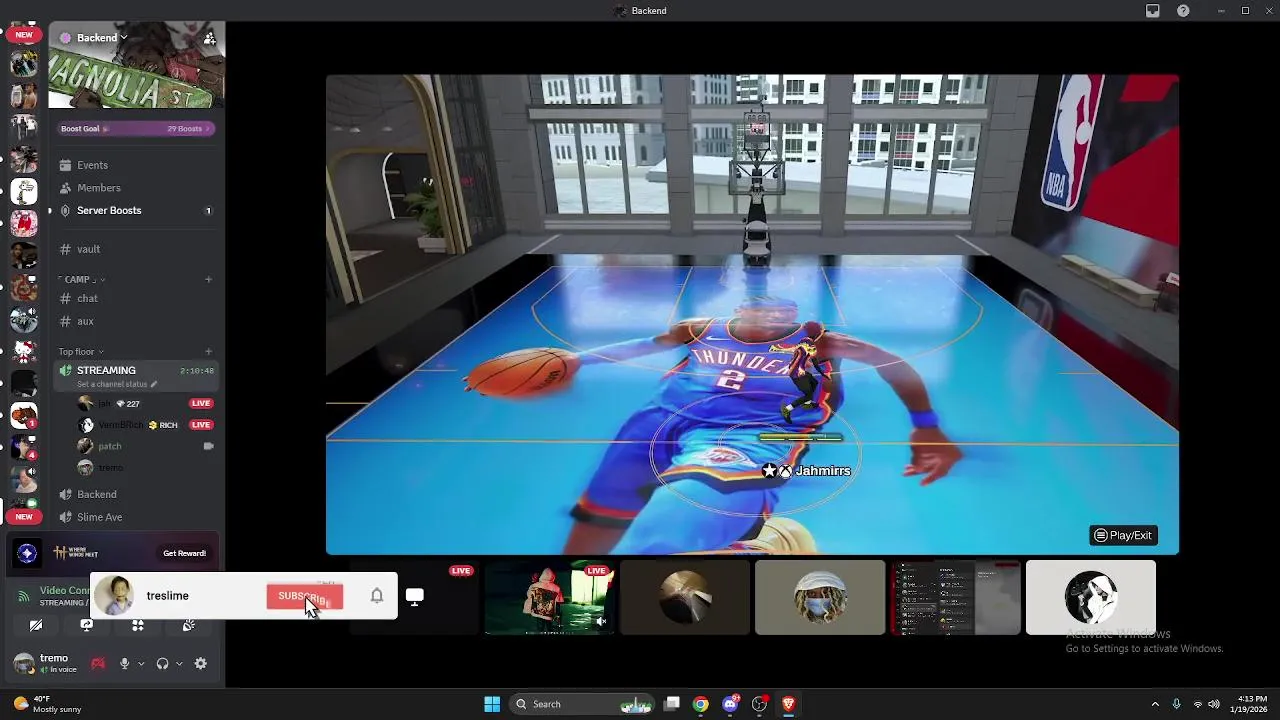Click the Get Reward! button
Viewport: 1280px width, 720px height.
[x=185, y=553]
